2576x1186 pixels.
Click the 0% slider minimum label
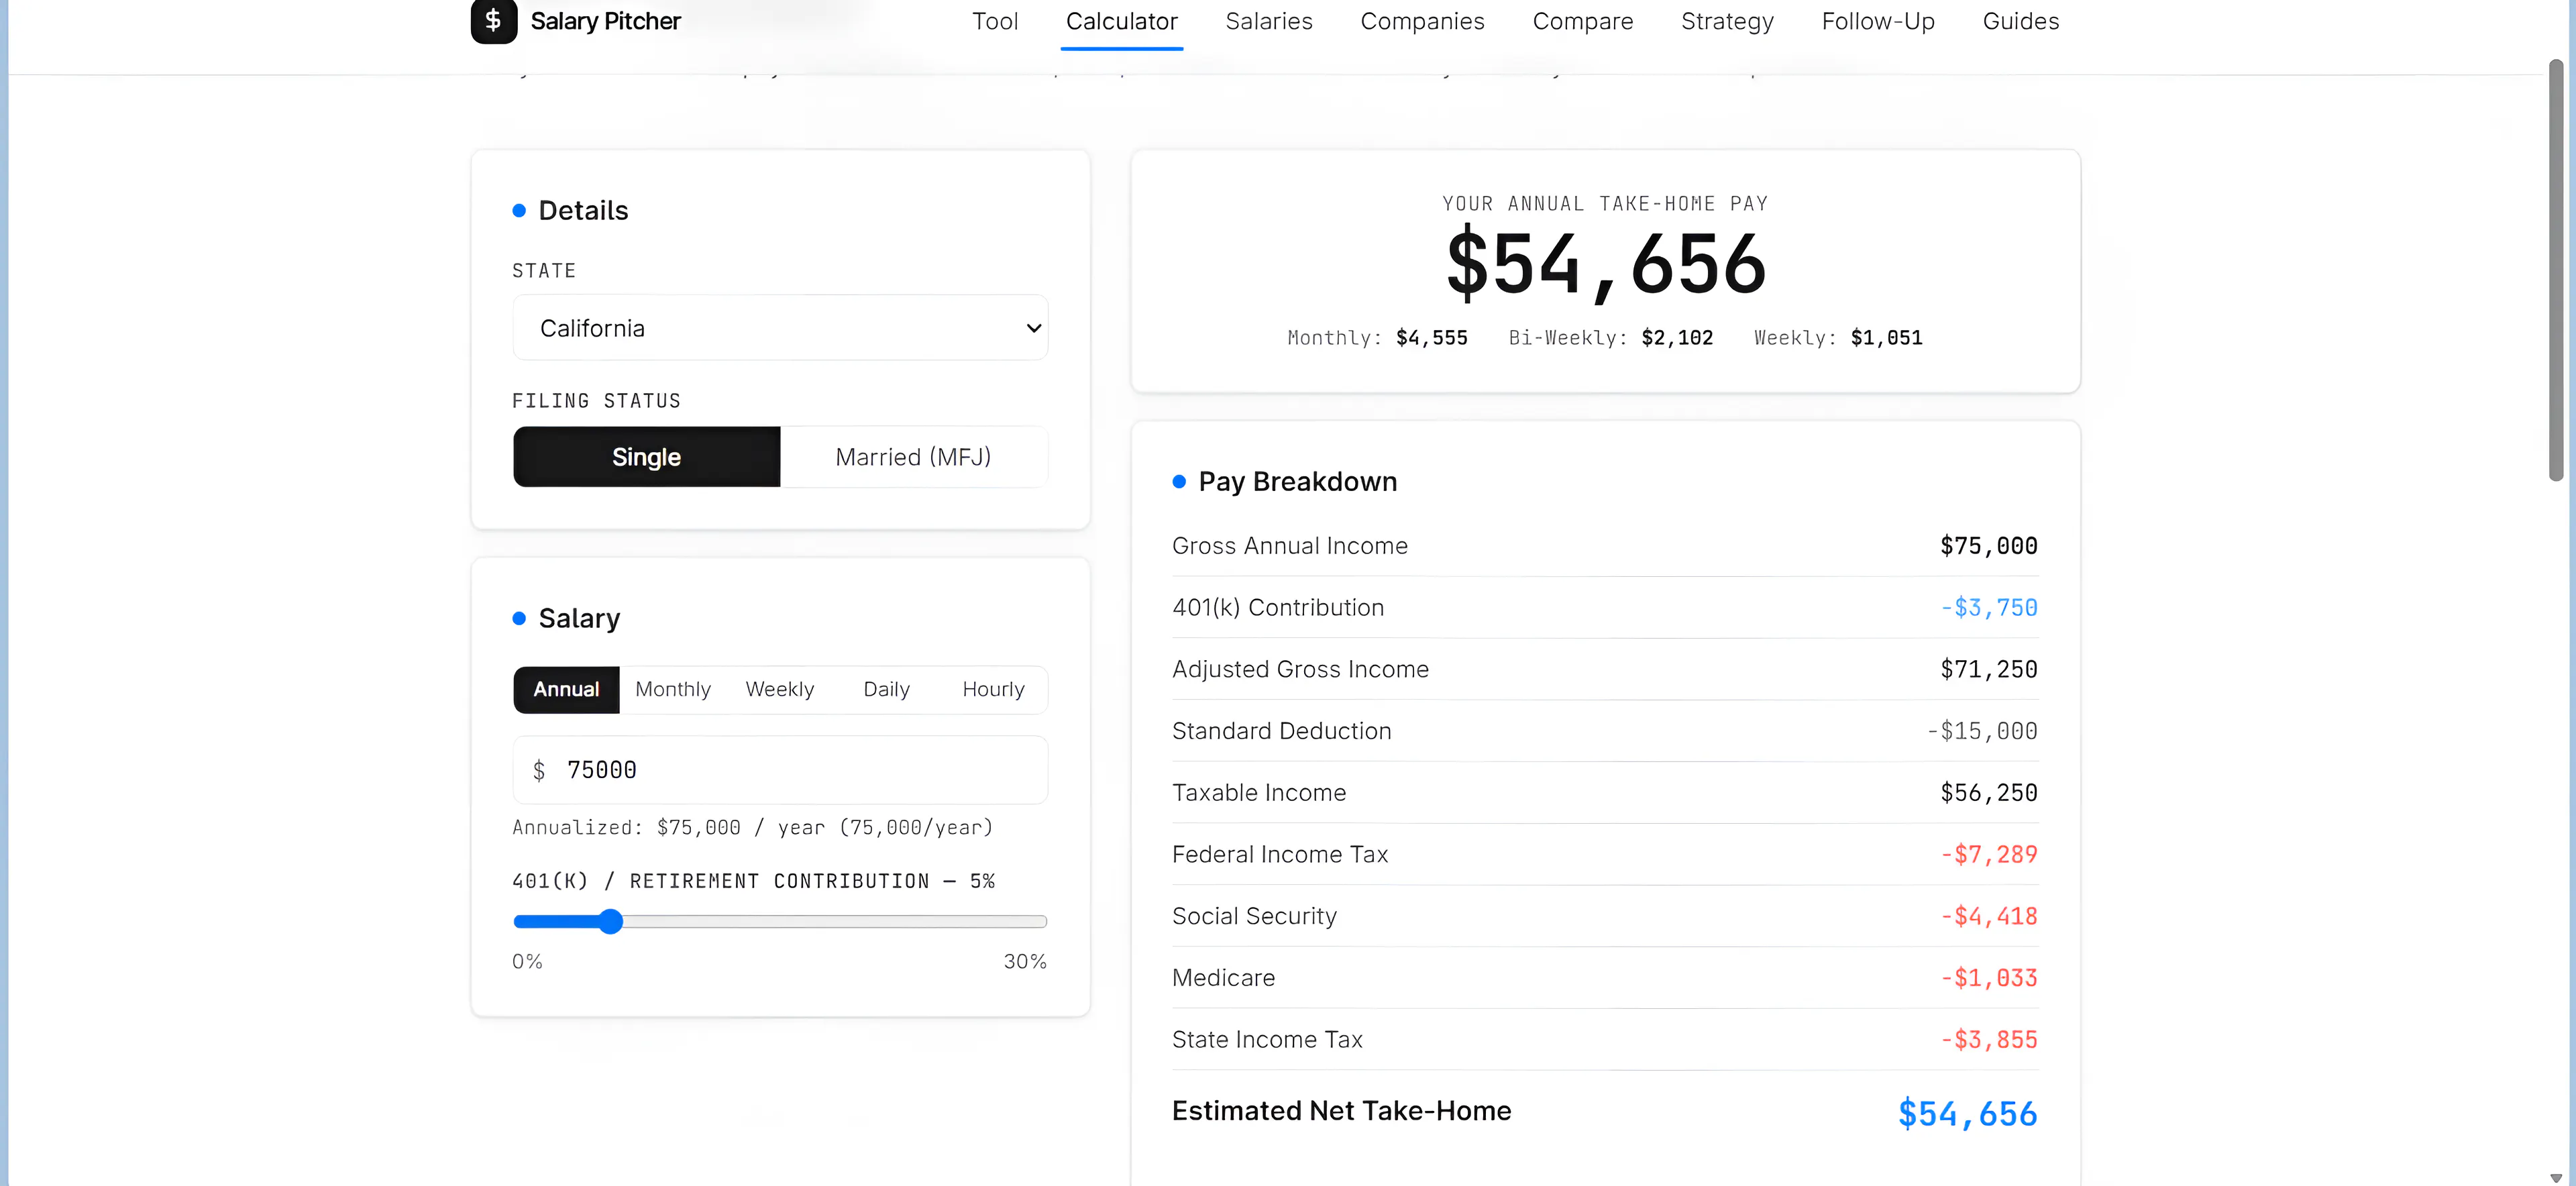coord(527,961)
